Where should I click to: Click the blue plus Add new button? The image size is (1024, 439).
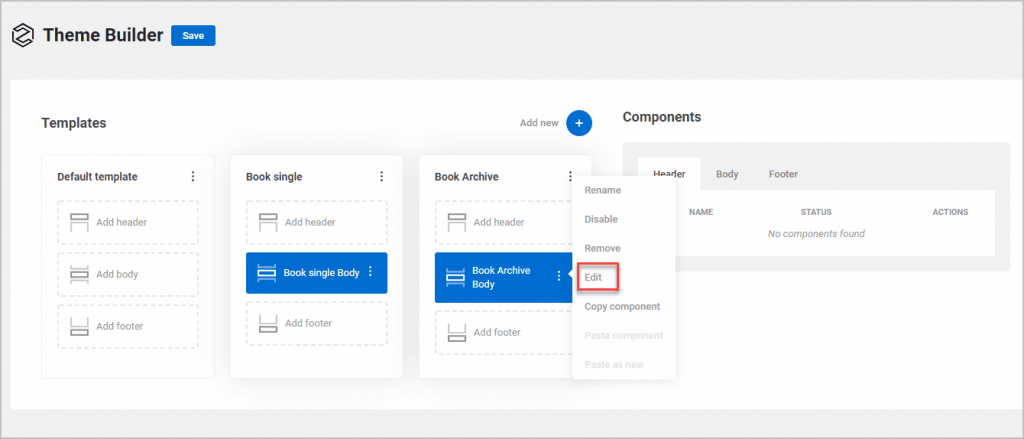(x=579, y=123)
